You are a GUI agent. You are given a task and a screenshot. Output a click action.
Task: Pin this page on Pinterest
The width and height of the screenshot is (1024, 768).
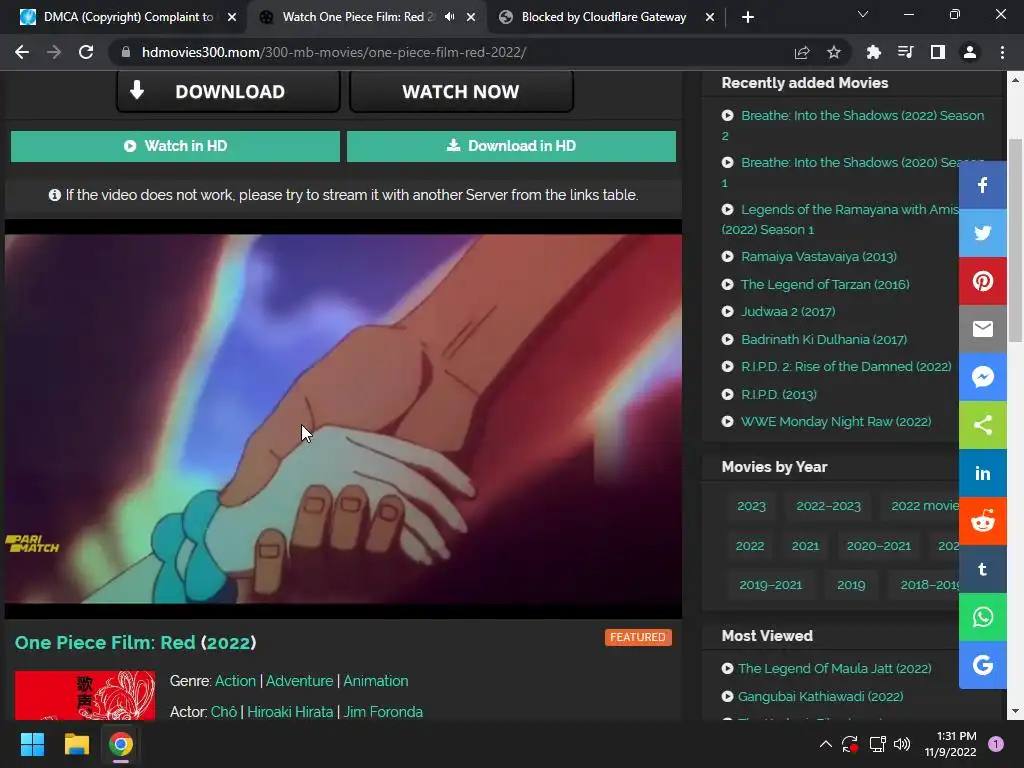982,281
